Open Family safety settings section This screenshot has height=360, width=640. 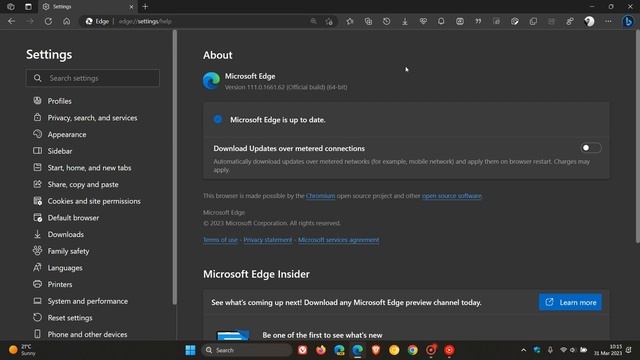61,251
